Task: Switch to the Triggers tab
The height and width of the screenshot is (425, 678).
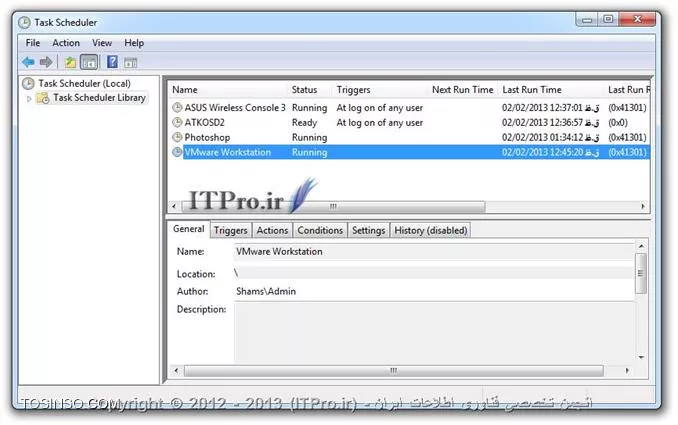Action: (x=230, y=230)
